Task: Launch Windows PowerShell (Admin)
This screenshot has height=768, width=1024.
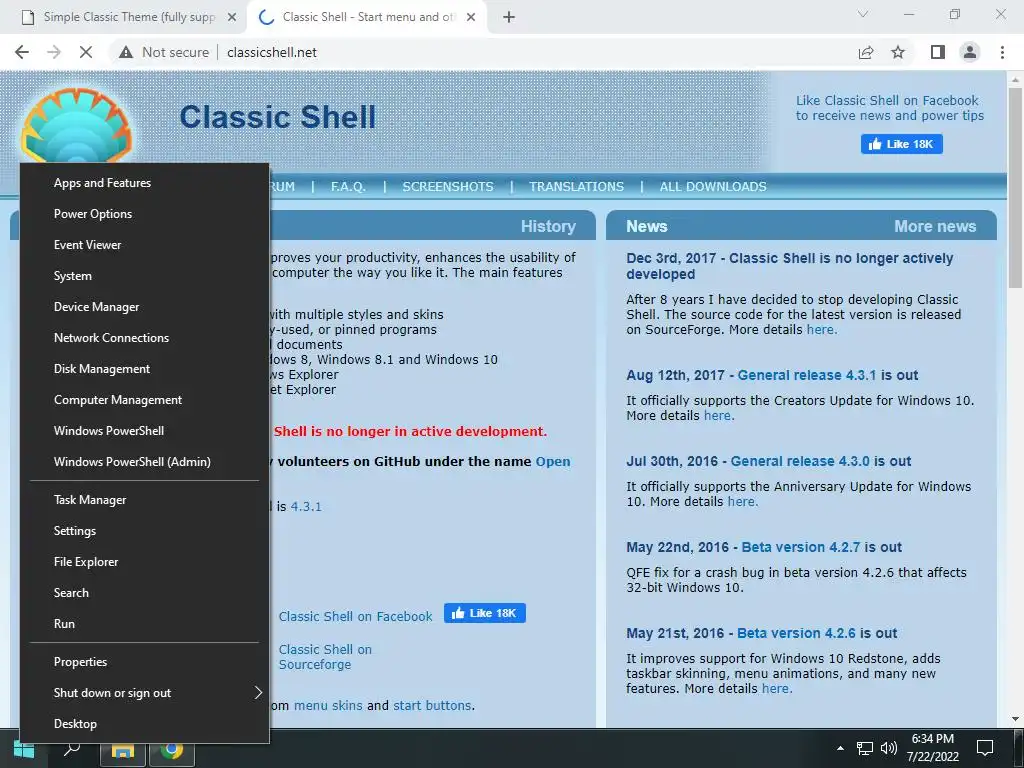Action: [x=144, y=462]
